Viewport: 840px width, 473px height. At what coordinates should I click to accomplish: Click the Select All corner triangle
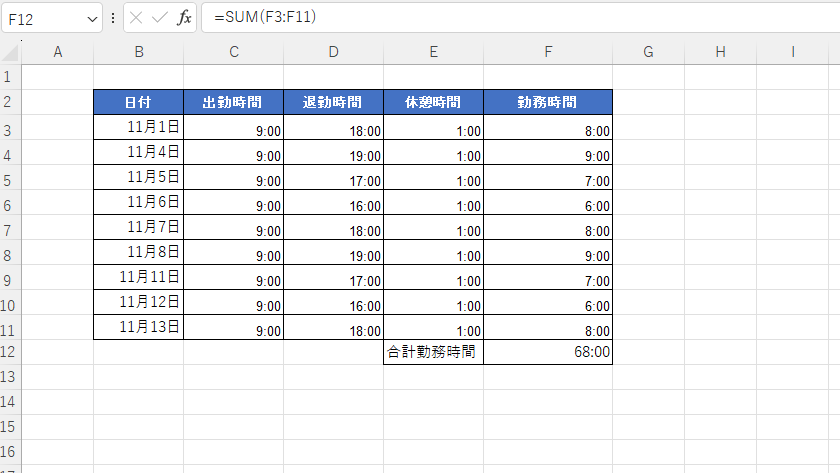pos(11,52)
